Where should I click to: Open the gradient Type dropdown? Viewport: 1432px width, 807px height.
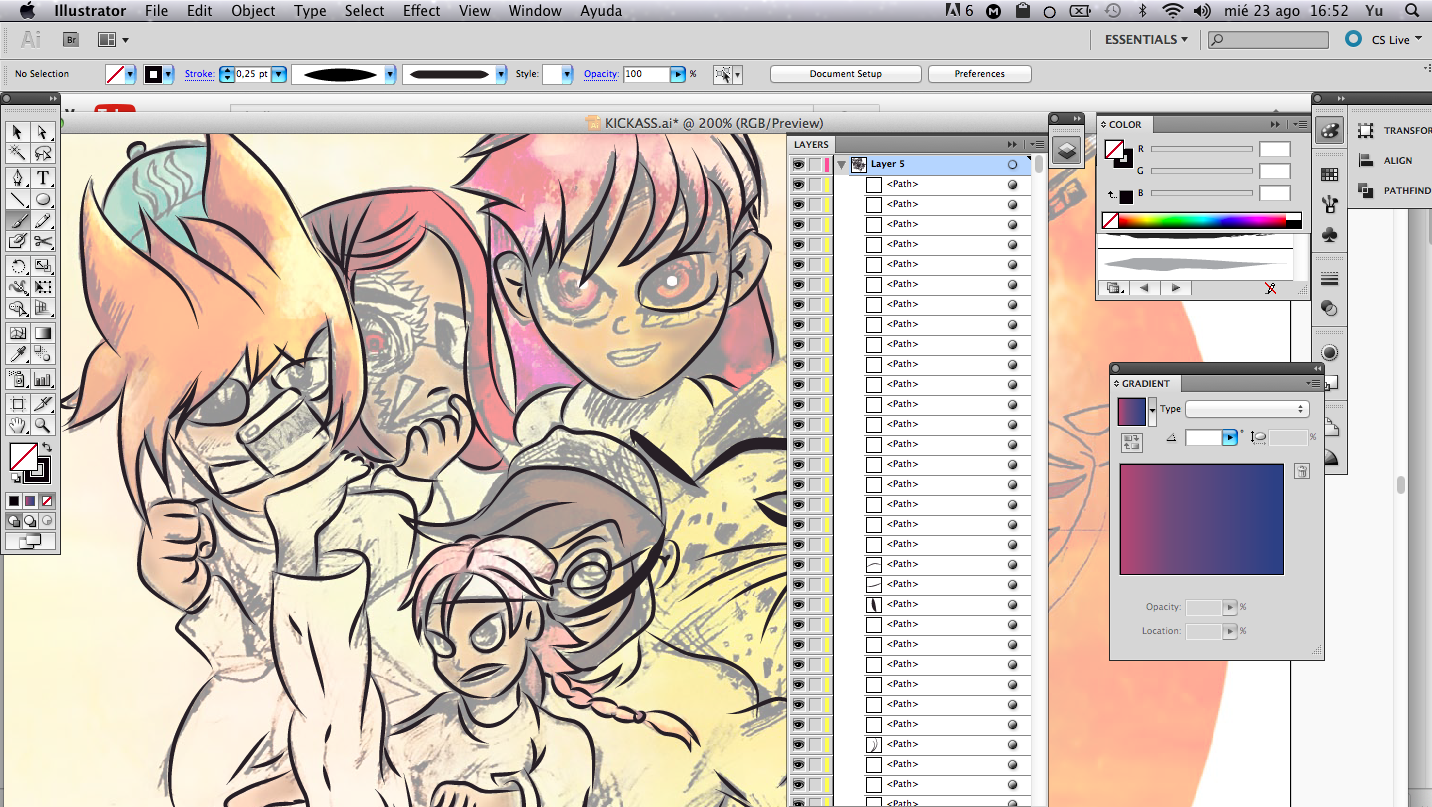pos(1247,409)
